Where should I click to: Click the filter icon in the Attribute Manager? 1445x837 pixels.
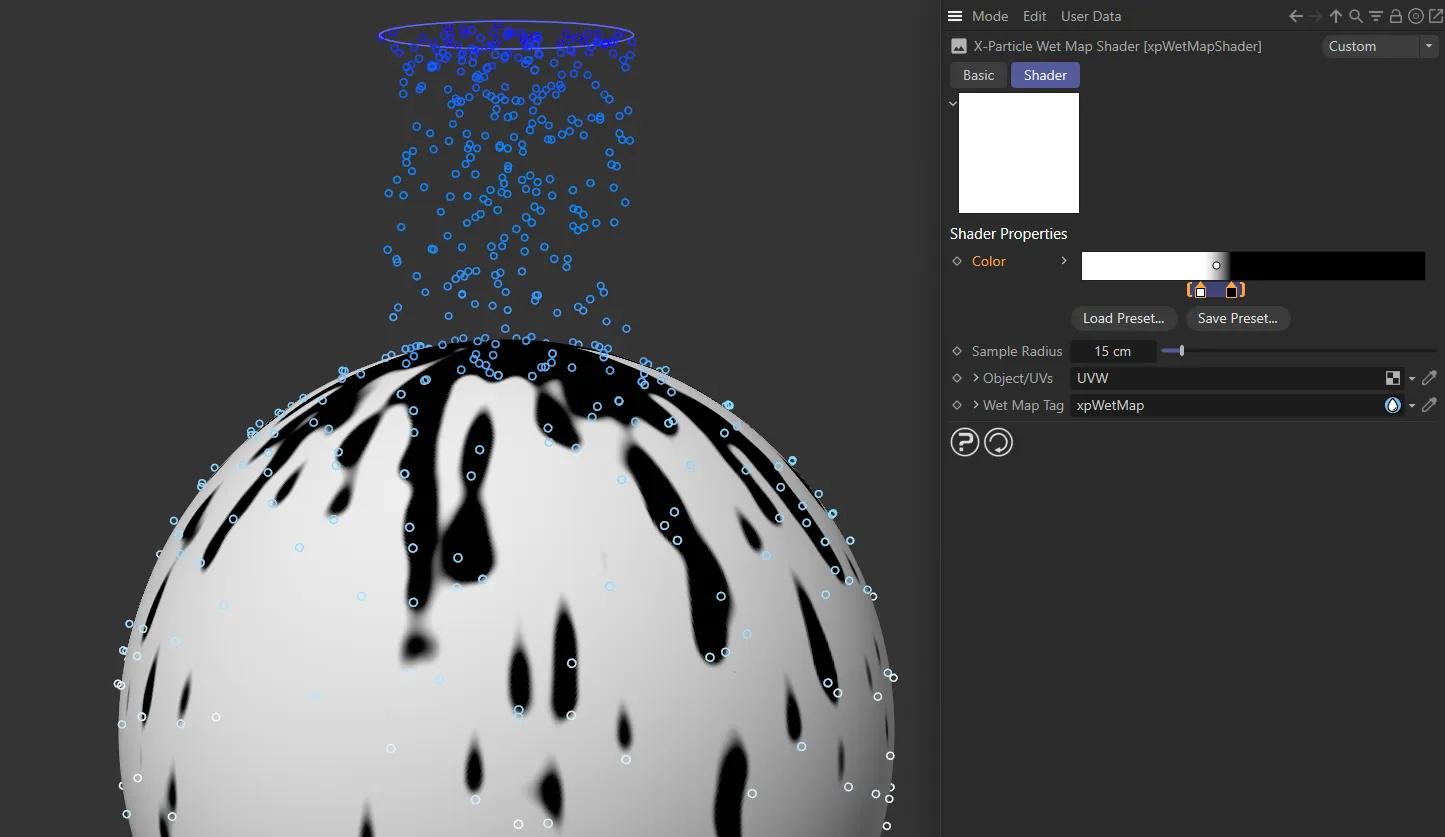[1375, 16]
